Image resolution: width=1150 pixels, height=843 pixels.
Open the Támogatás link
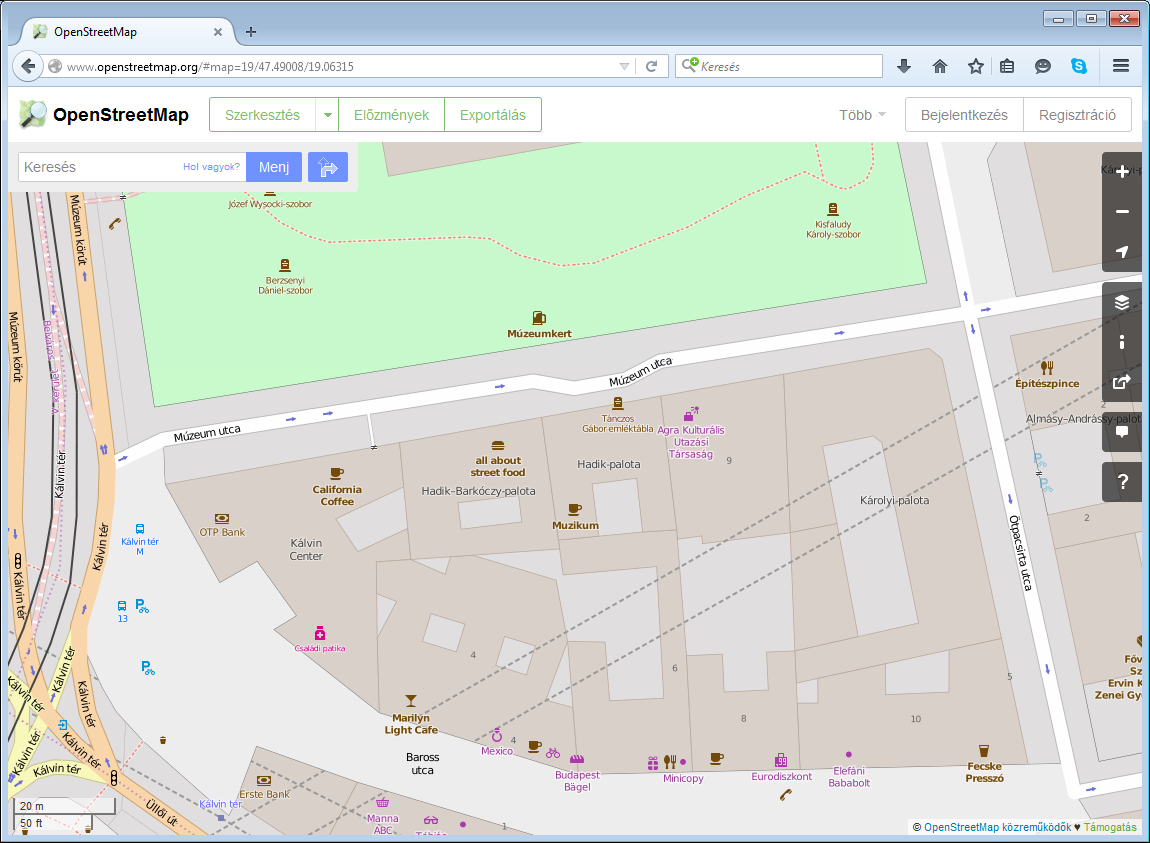(1110, 827)
